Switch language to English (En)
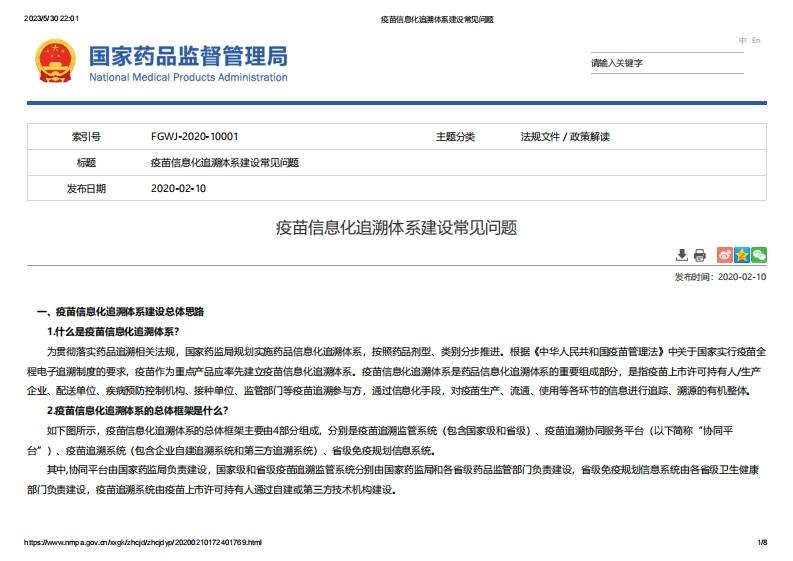Screen dimensions: 793x561 tap(756, 40)
